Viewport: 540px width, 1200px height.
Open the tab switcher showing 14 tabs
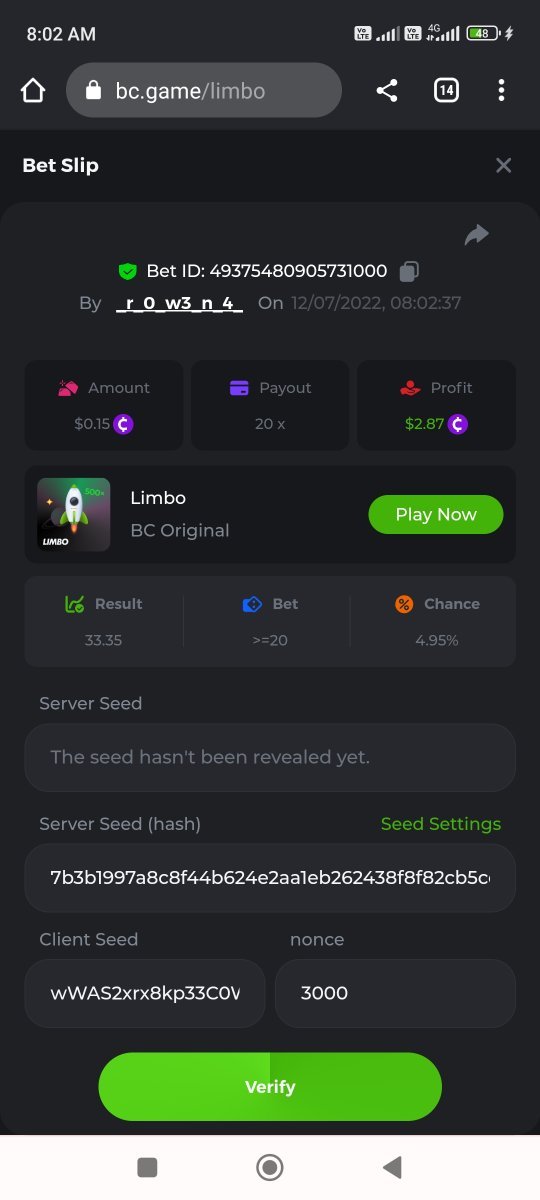tap(446, 91)
